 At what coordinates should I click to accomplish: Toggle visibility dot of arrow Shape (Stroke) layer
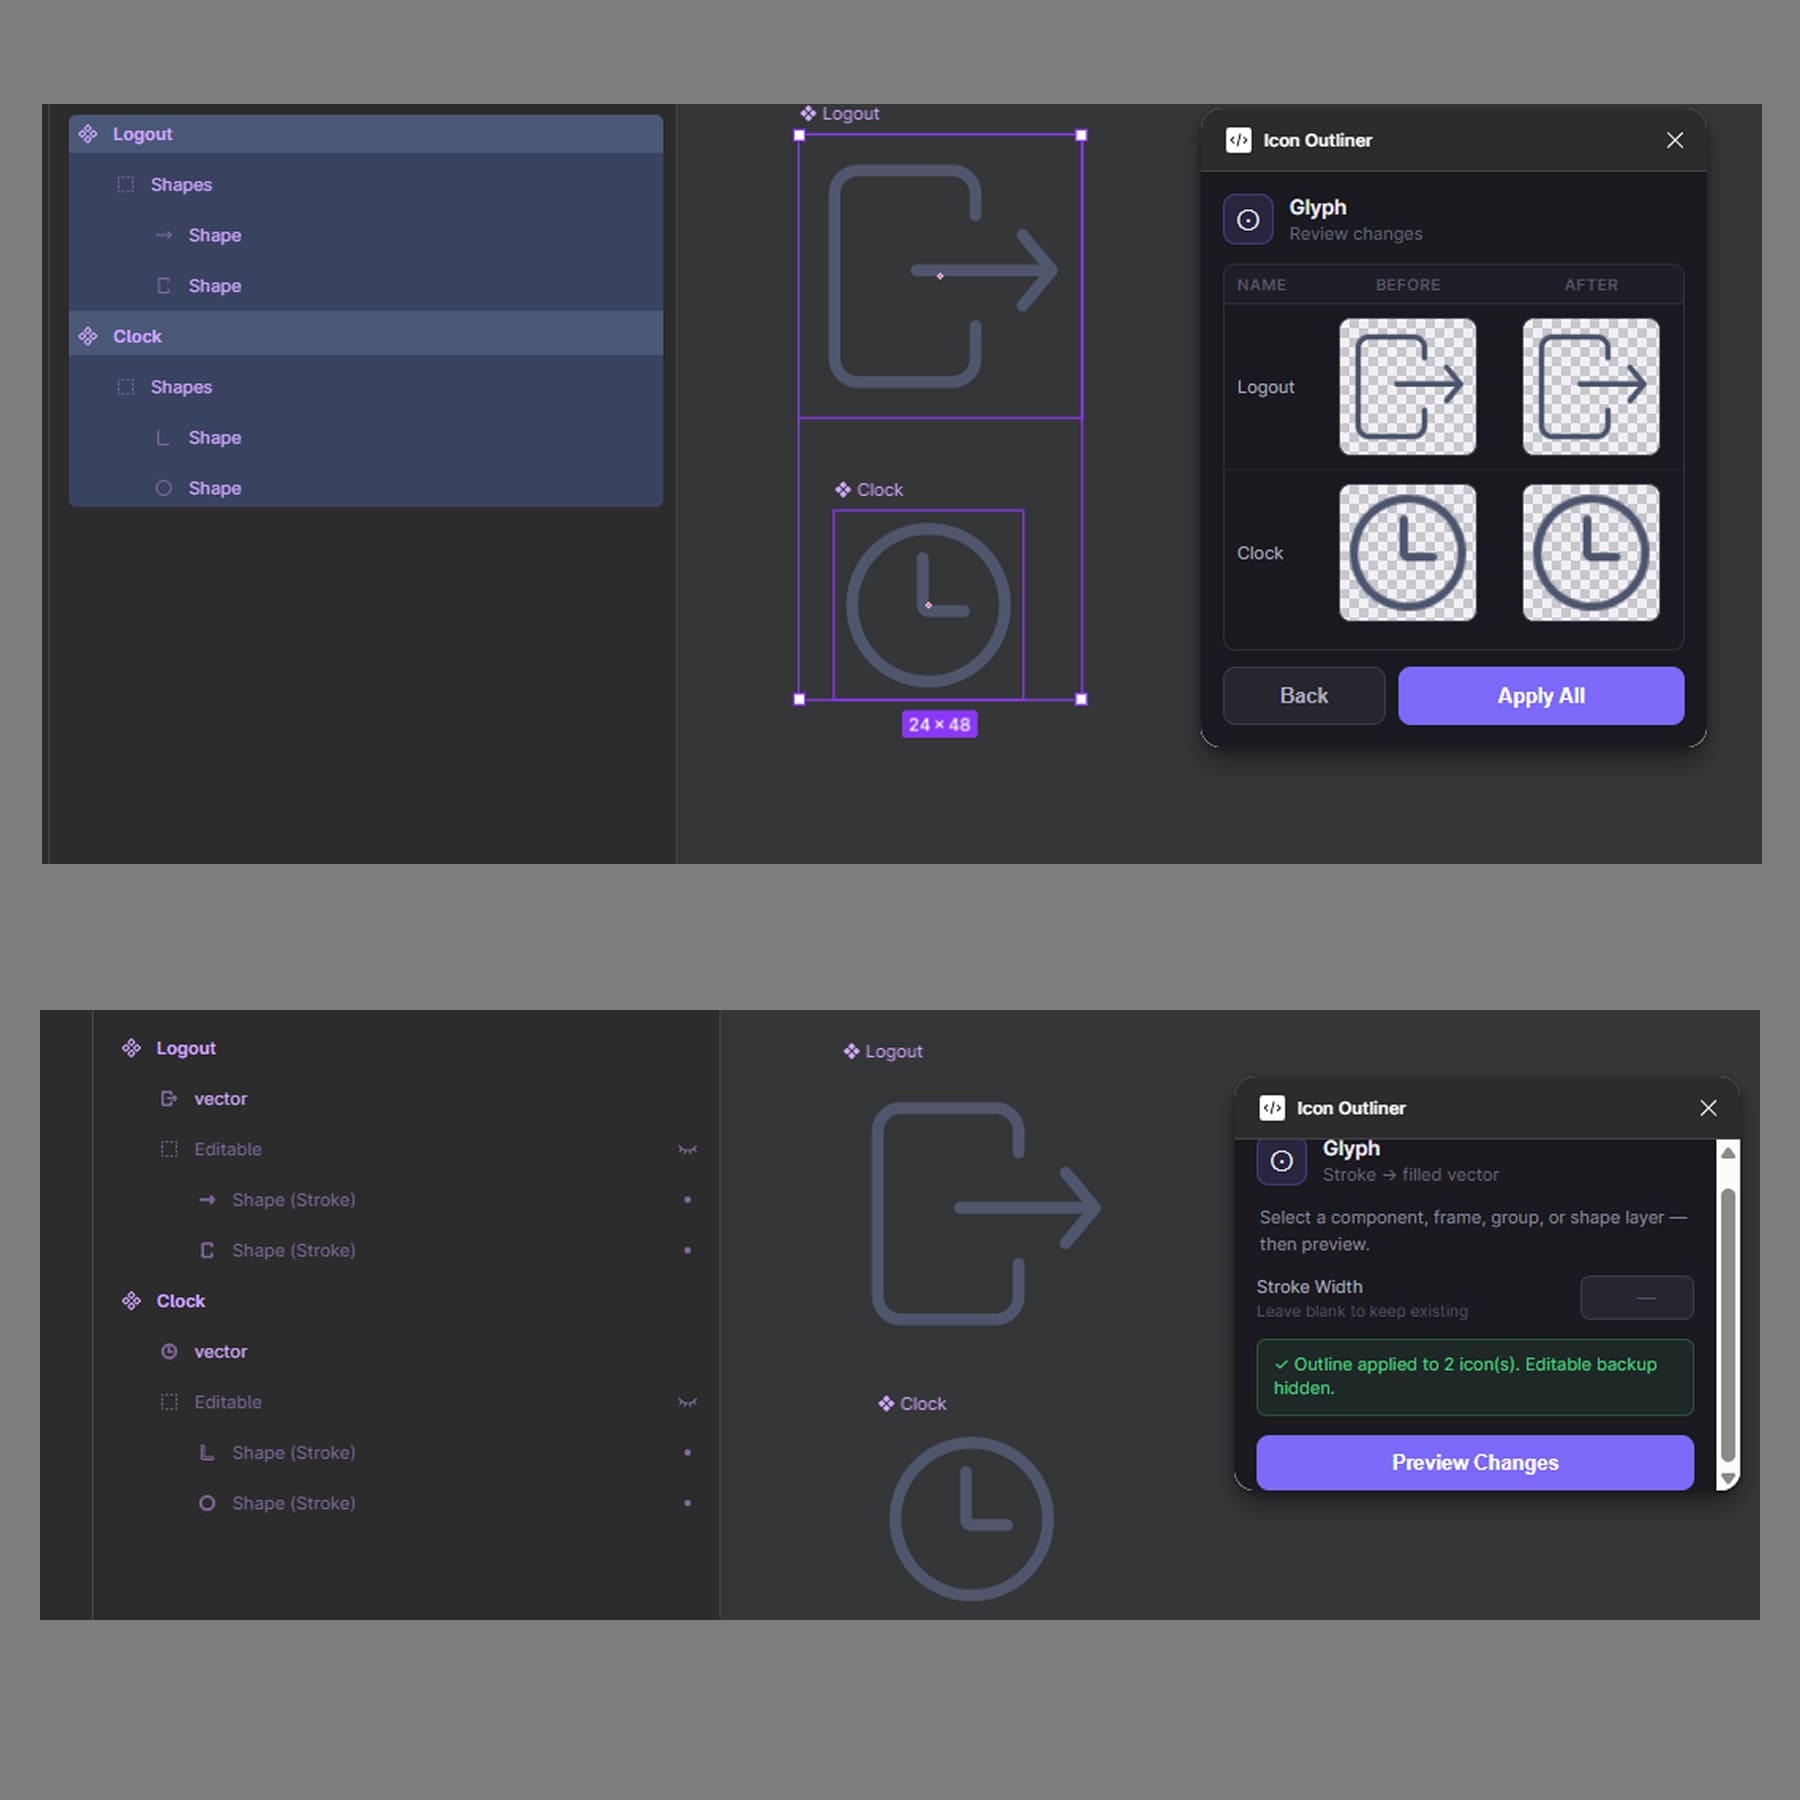click(x=687, y=1199)
